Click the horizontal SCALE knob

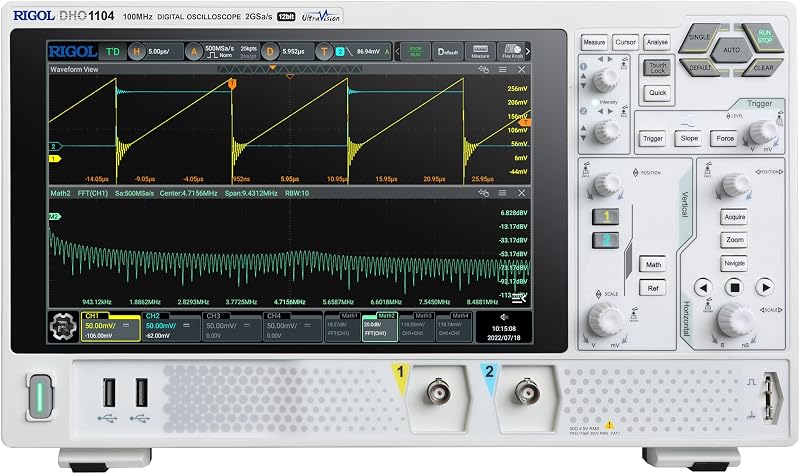point(735,320)
